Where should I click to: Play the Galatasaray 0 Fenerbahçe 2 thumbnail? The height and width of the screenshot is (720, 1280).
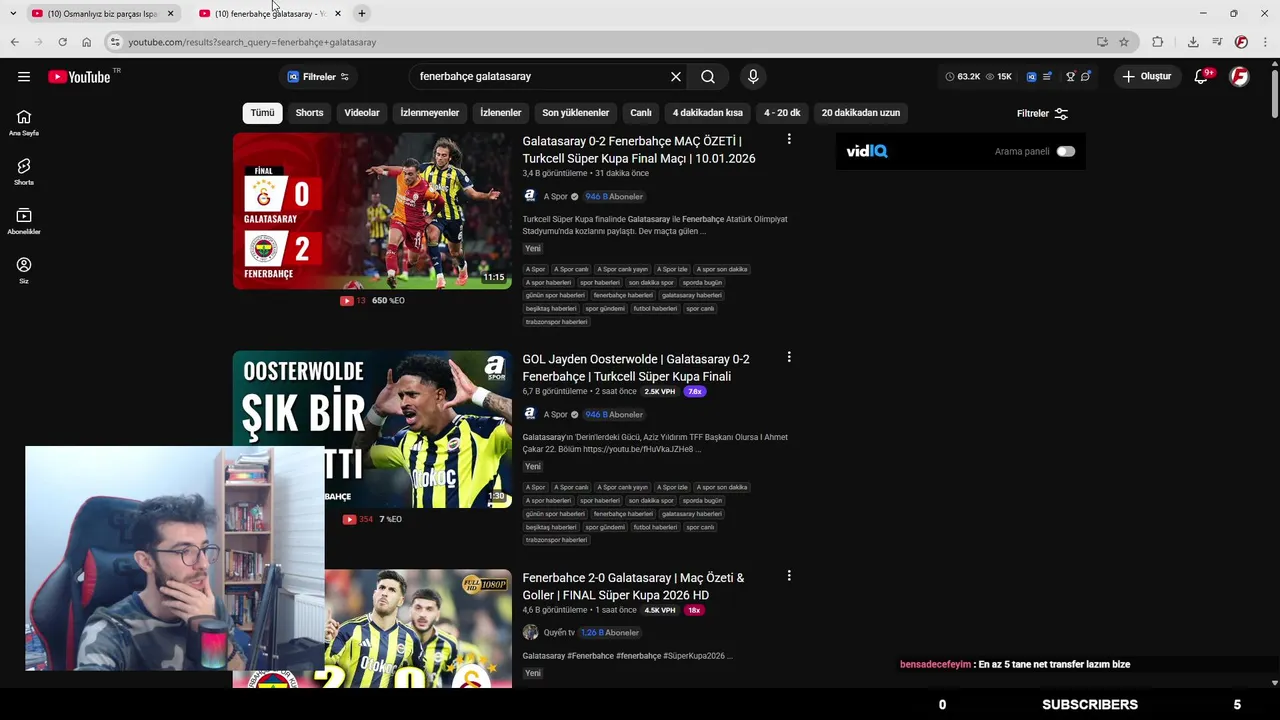click(x=372, y=211)
